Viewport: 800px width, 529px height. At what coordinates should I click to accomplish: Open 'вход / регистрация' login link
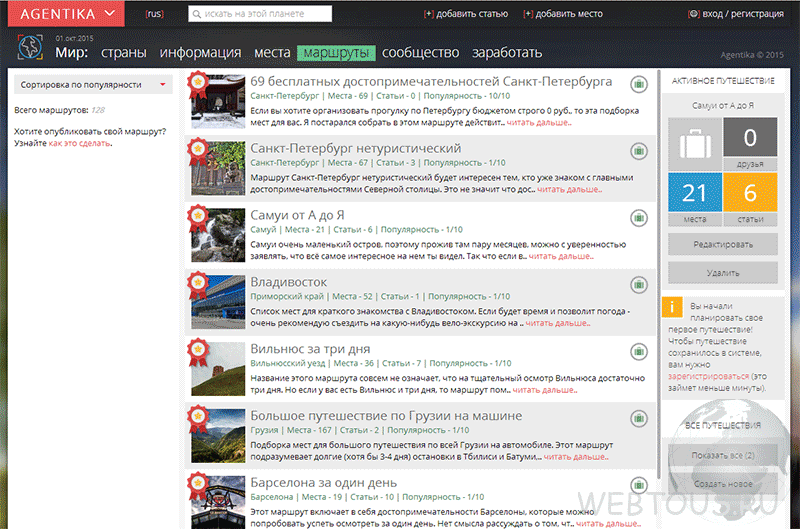click(736, 14)
